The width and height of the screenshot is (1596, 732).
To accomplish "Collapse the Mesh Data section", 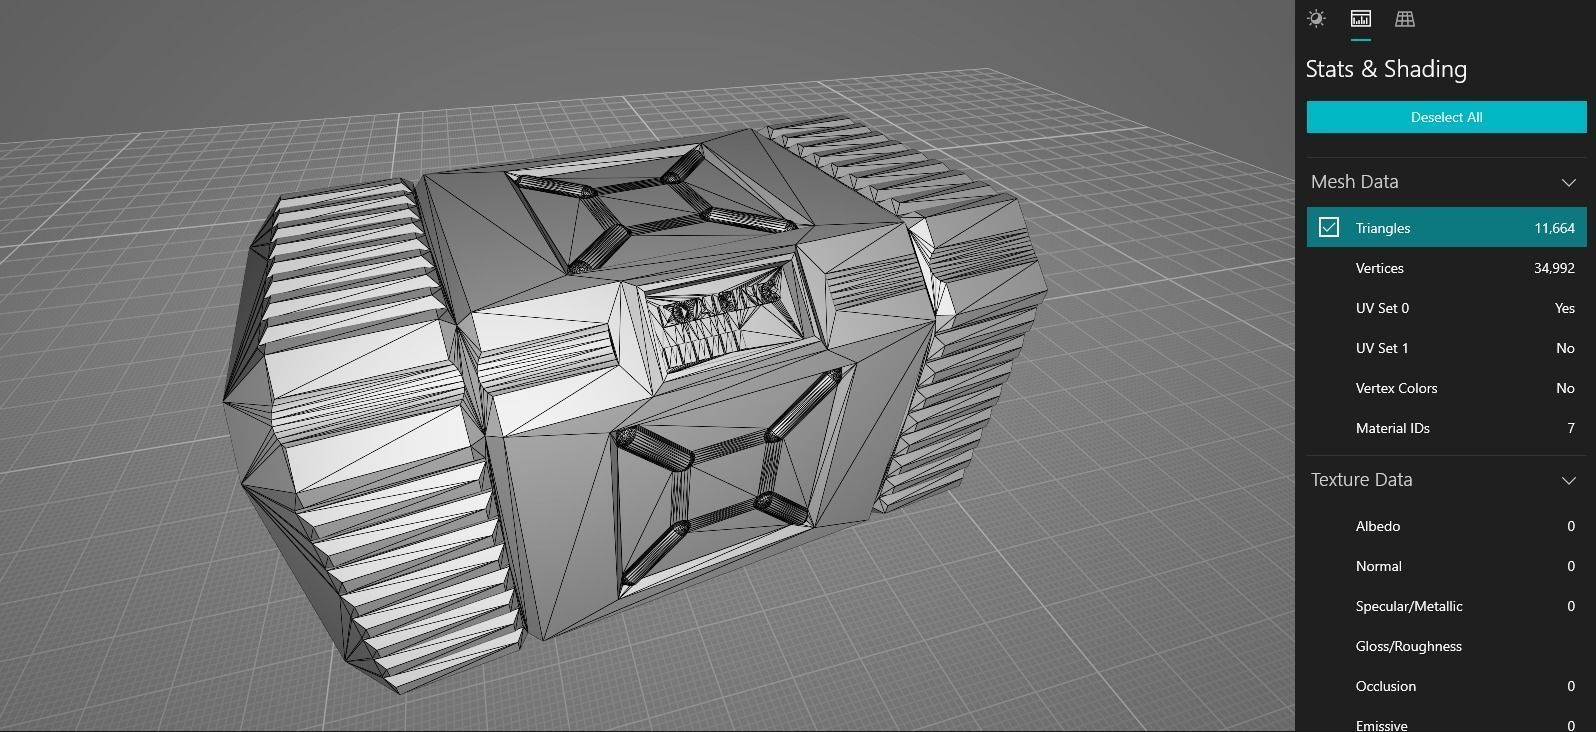I will pyautogui.click(x=1568, y=182).
